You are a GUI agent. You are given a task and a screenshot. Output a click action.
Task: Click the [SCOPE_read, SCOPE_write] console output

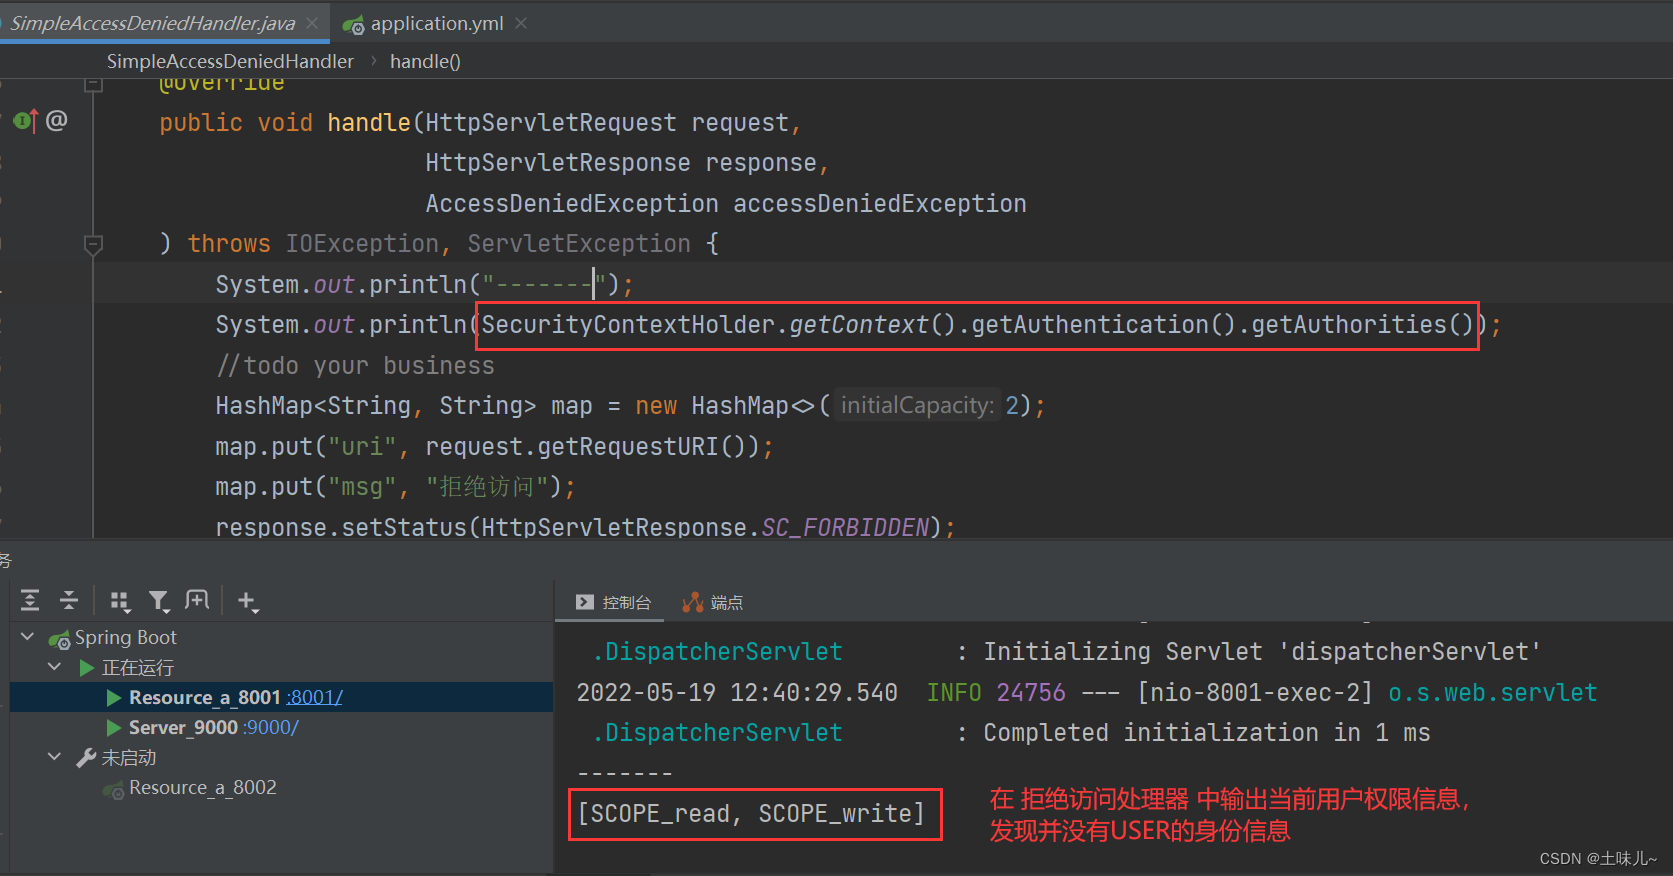click(751, 813)
